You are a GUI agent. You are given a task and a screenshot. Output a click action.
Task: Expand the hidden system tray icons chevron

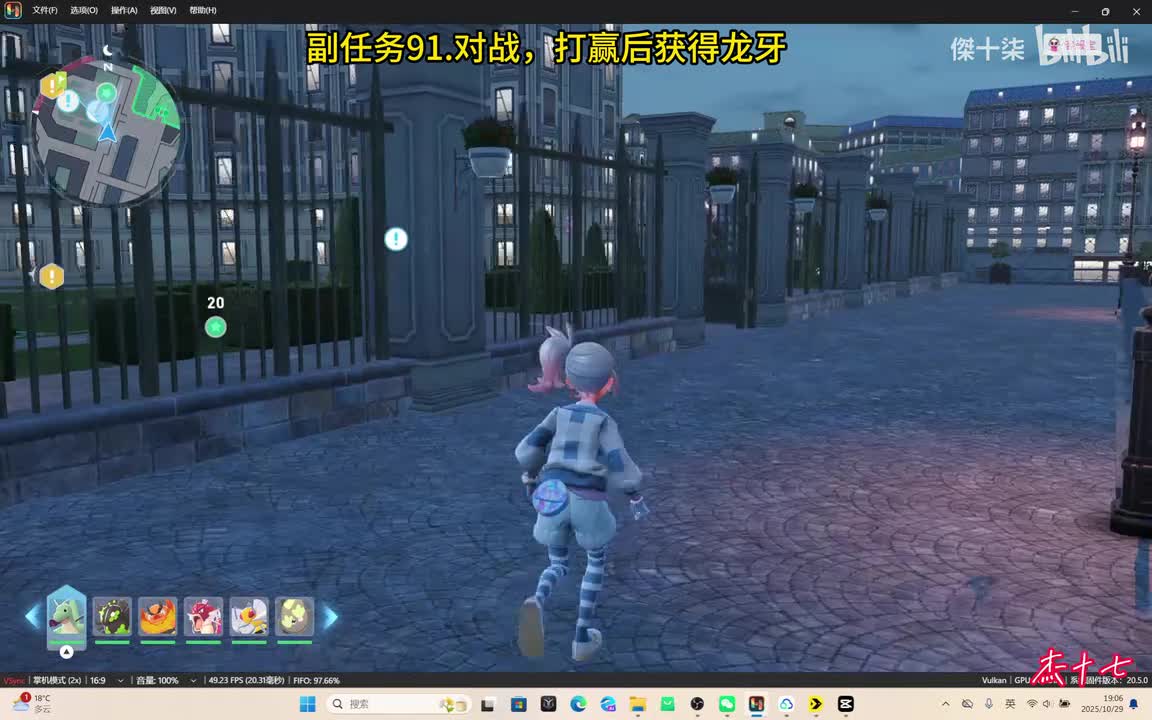(x=946, y=704)
